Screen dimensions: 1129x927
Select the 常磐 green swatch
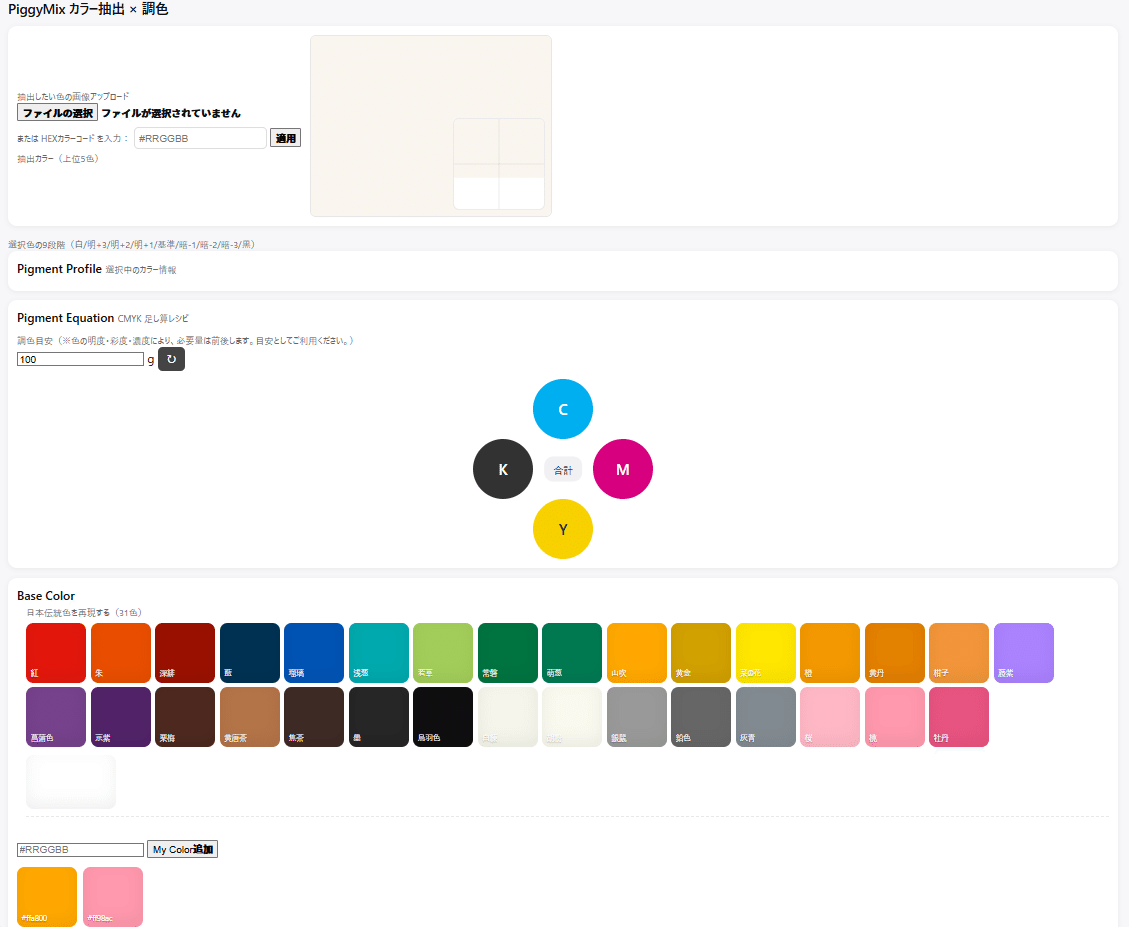pyautogui.click(x=508, y=653)
